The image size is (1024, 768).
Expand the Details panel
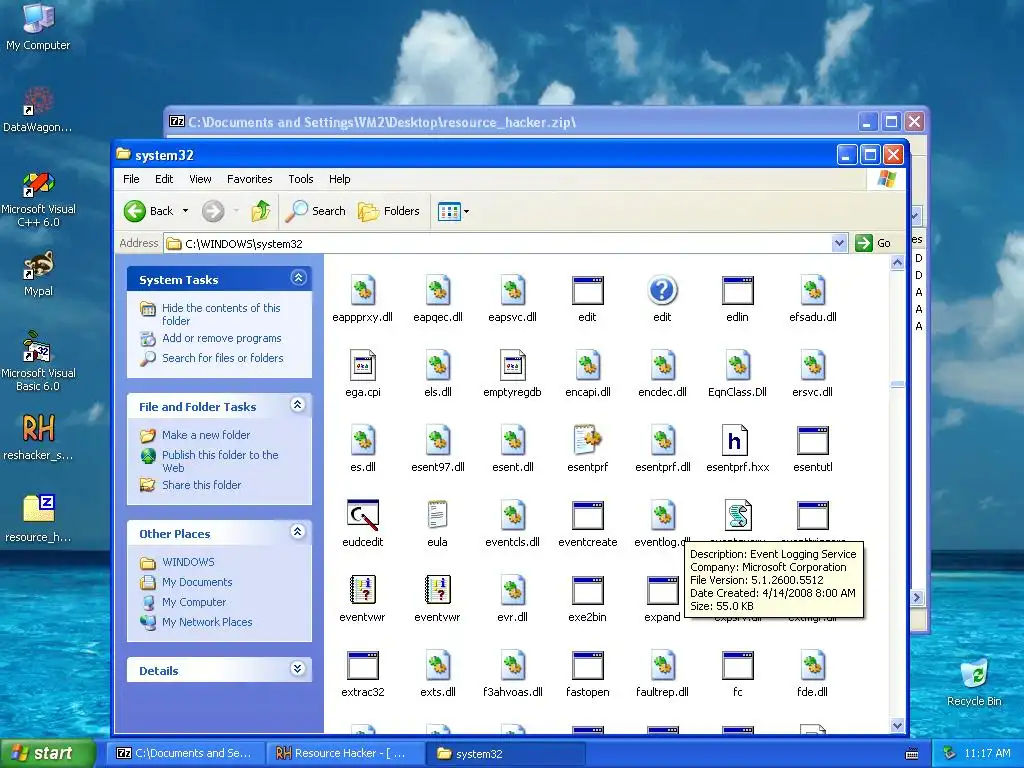(x=298, y=669)
